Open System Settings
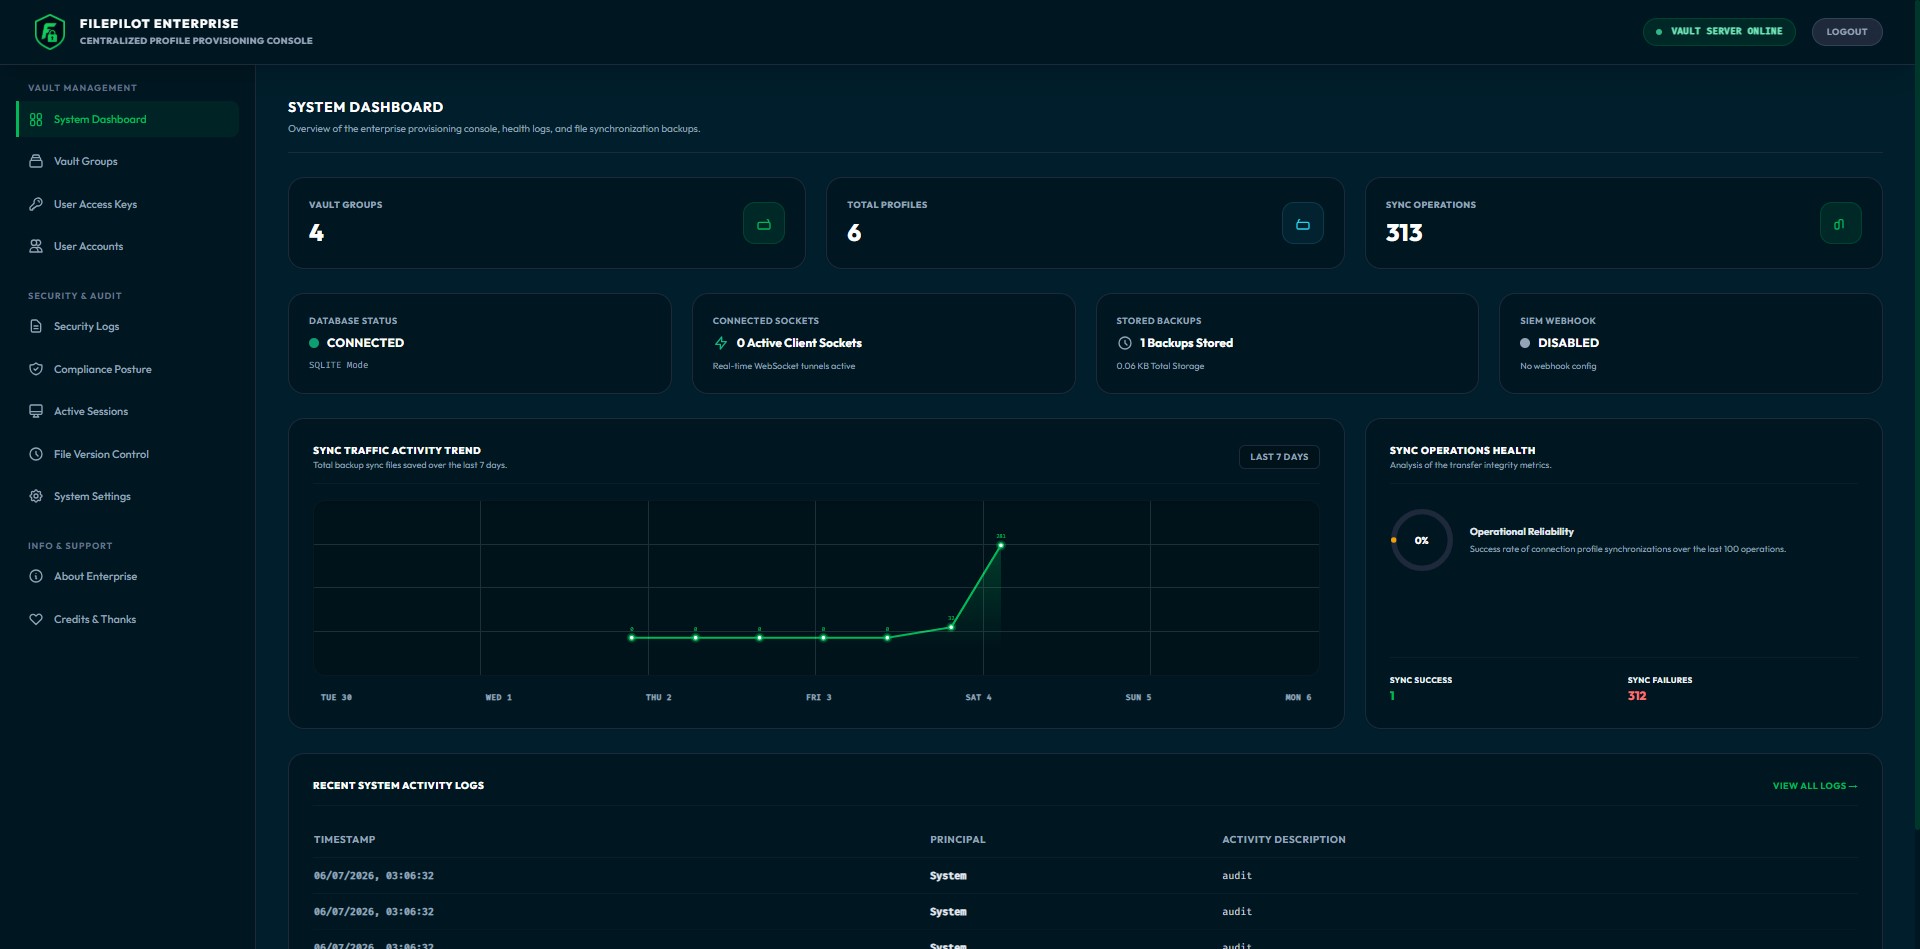 128,496
